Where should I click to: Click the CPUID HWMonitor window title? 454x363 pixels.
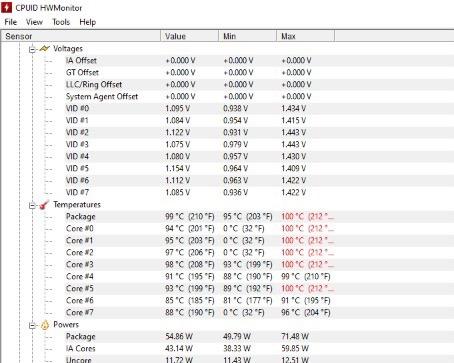[x=49, y=8]
